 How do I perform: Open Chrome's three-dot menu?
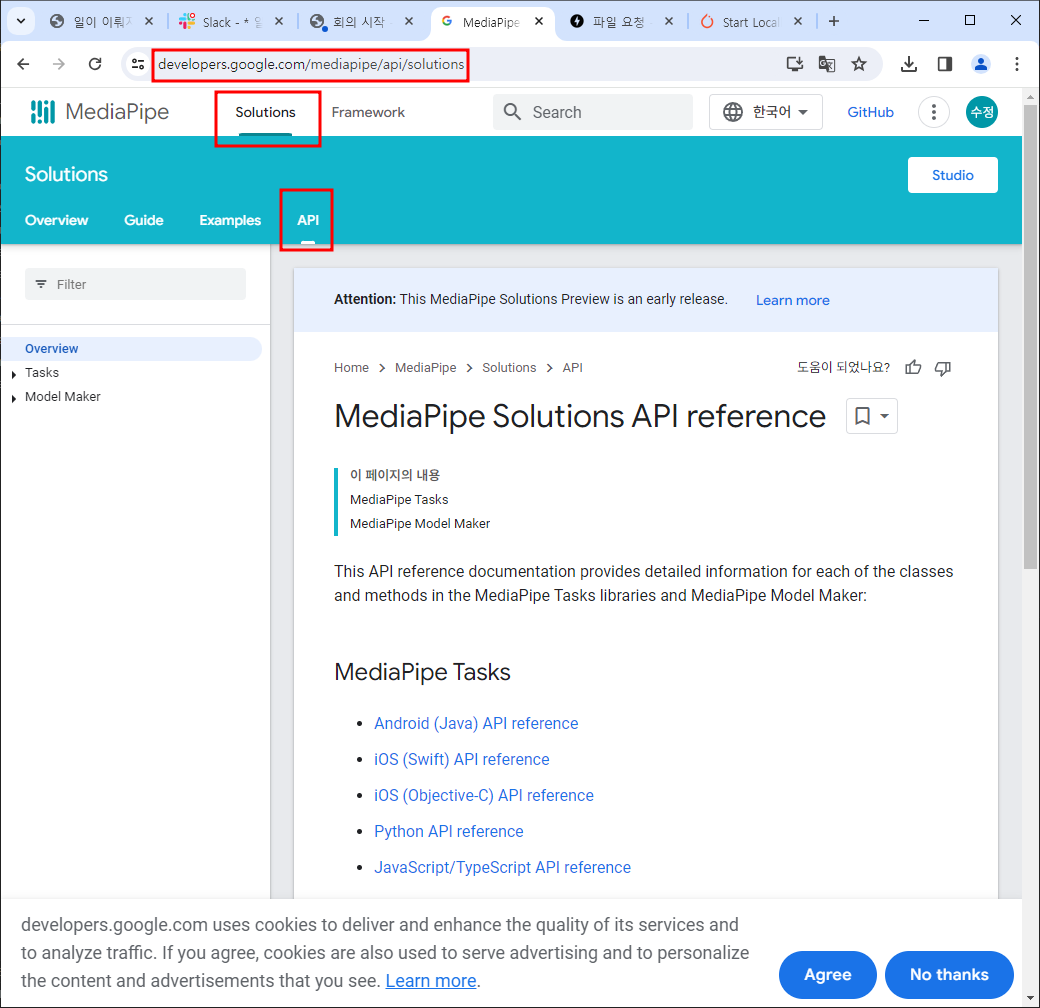[x=1017, y=64]
